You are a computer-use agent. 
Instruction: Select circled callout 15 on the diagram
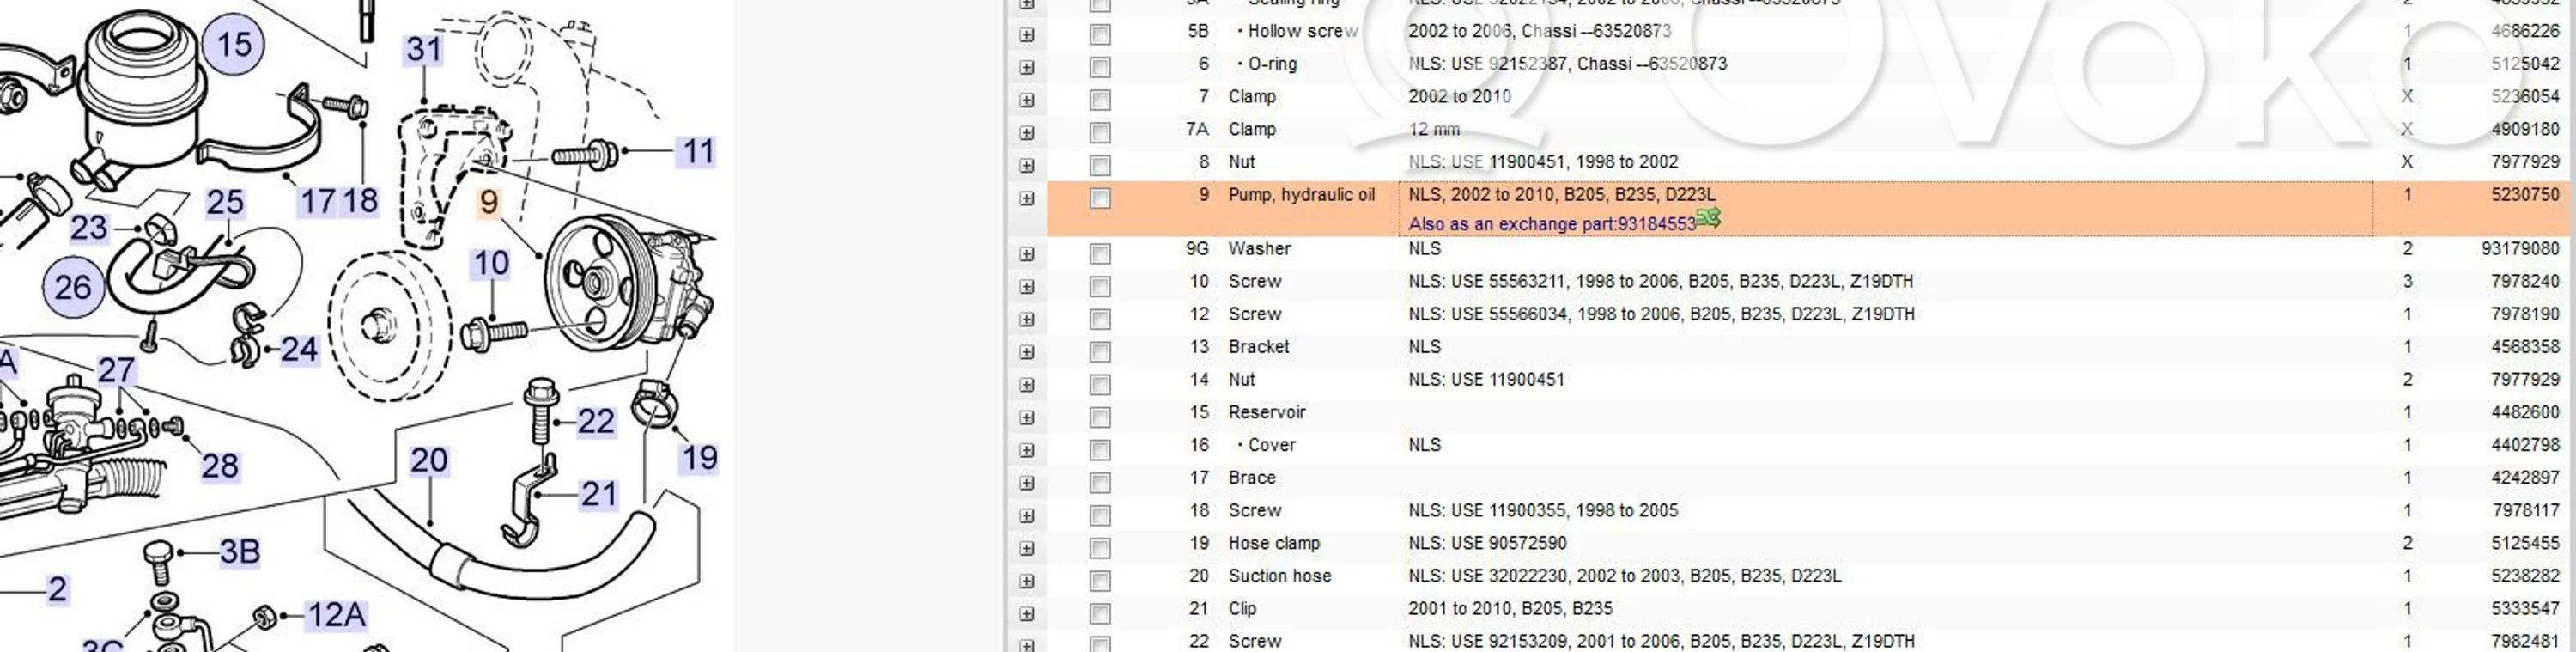coord(234,45)
